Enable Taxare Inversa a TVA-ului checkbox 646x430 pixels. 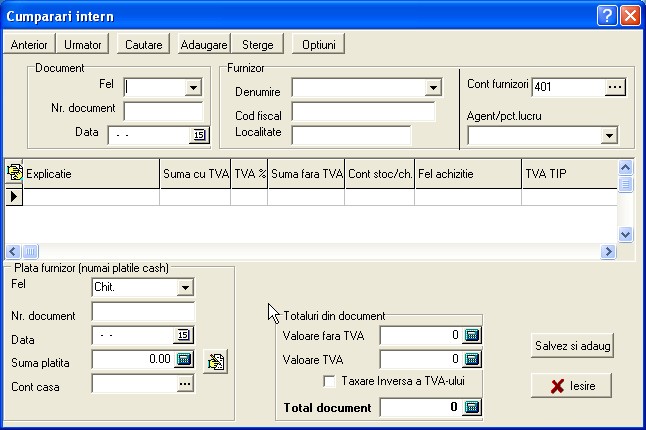(x=329, y=381)
